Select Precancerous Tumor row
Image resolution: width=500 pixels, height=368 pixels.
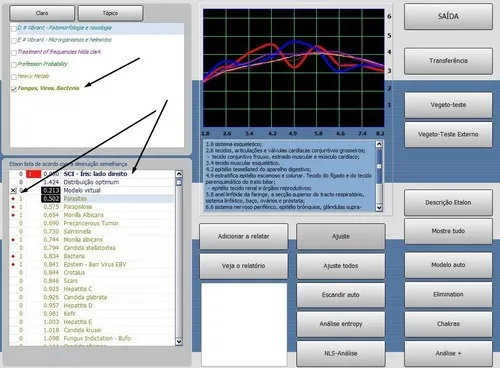[92, 223]
